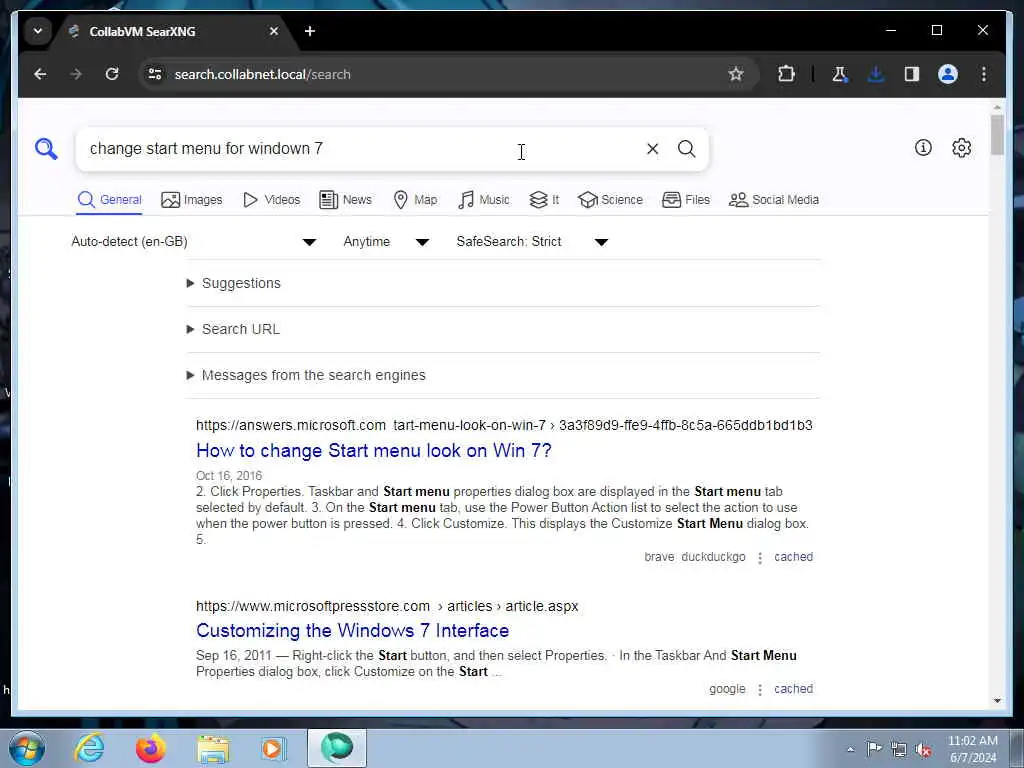Open cached version of first result
Screen dimensions: 1024x768
(x=793, y=557)
